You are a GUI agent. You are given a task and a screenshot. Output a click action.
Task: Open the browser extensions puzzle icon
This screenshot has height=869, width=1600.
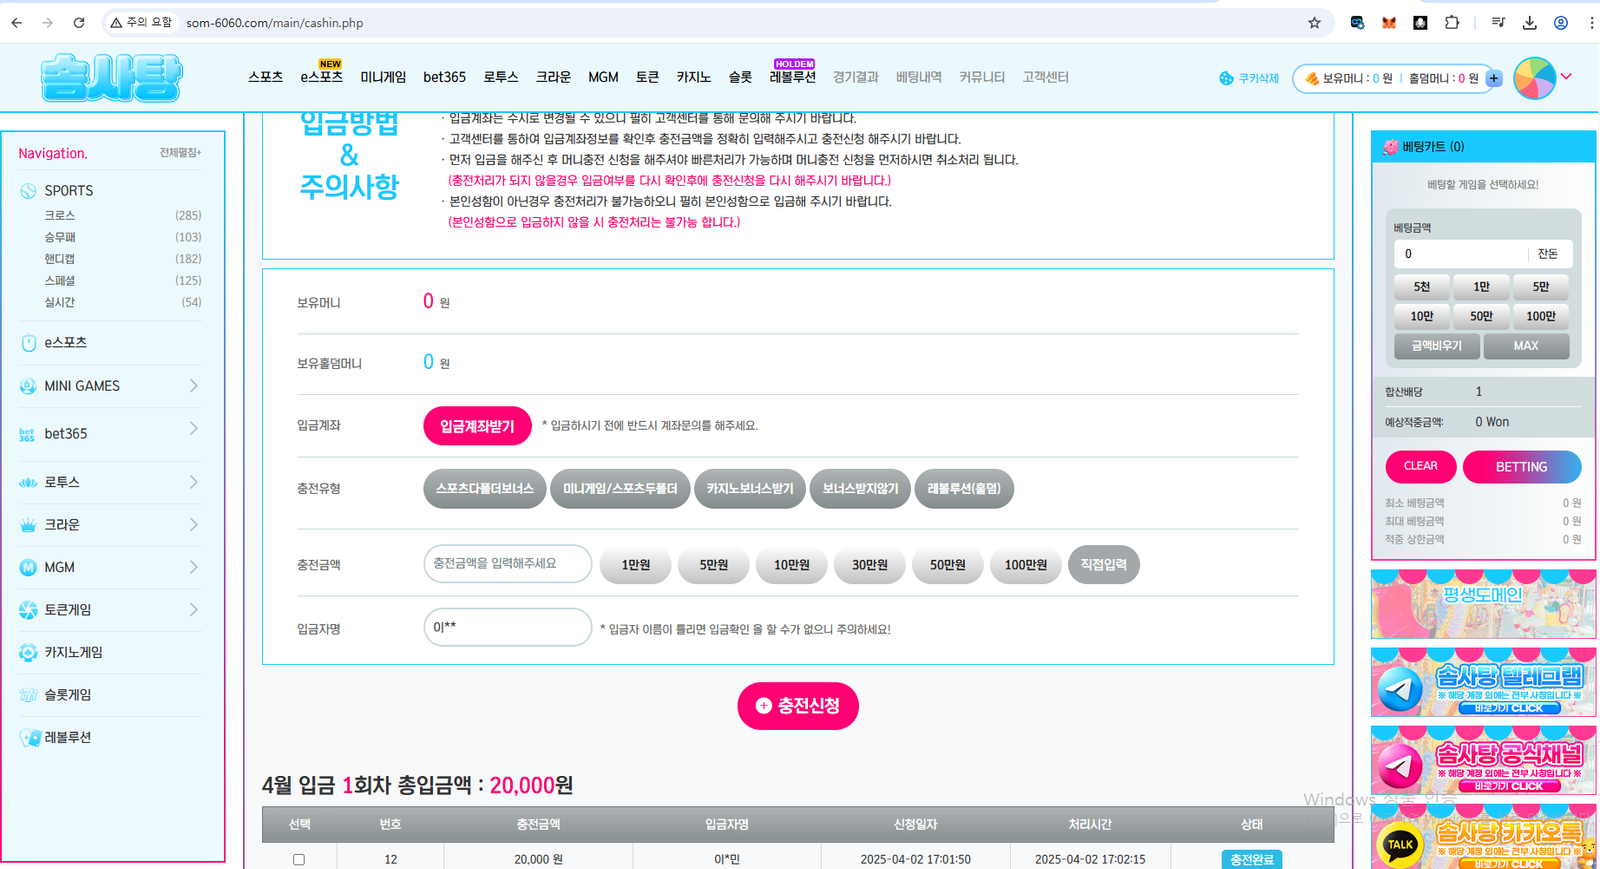coord(1452,22)
